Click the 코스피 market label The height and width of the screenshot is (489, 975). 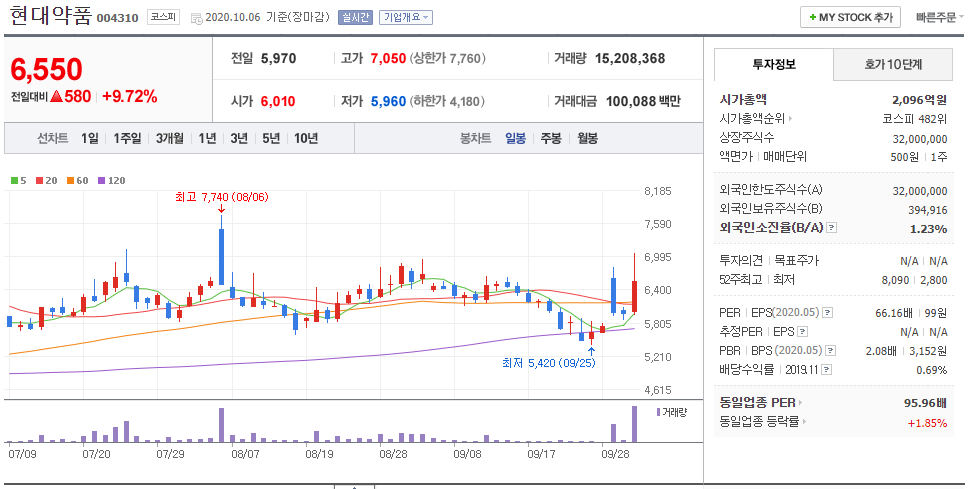(x=164, y=17)
